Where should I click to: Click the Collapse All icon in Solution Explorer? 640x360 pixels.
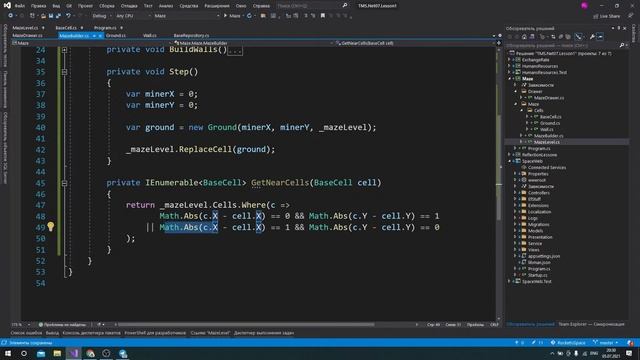tap(561, 37)
